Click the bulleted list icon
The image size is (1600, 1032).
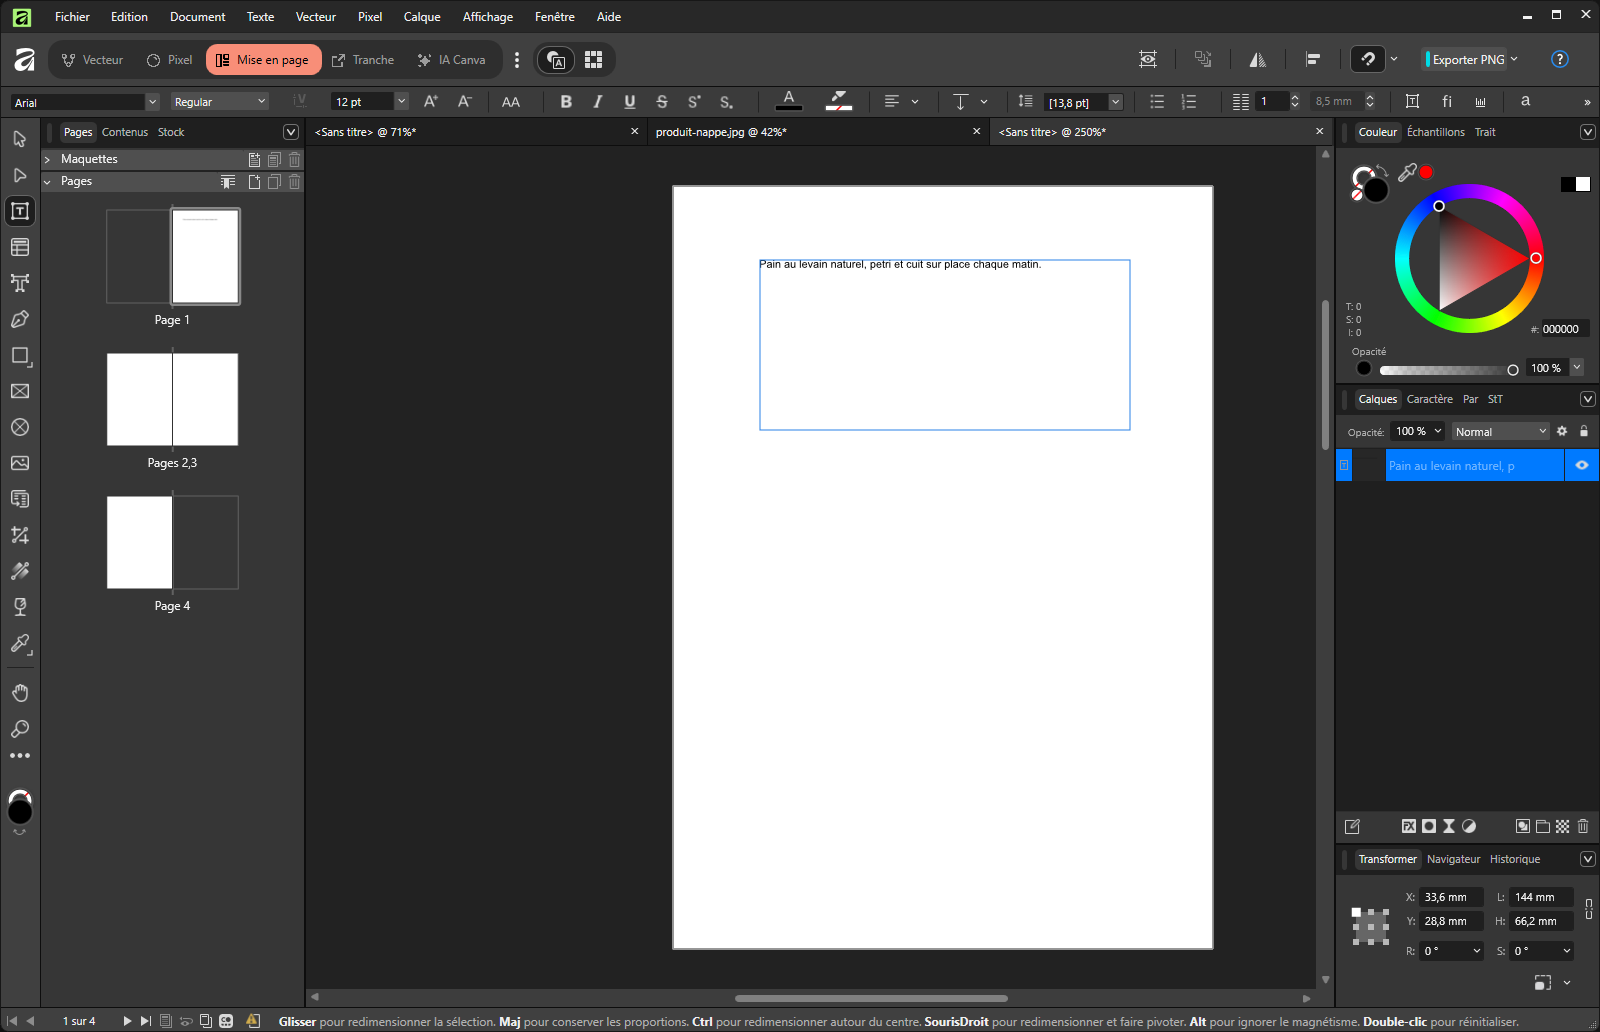[1157, 102]
